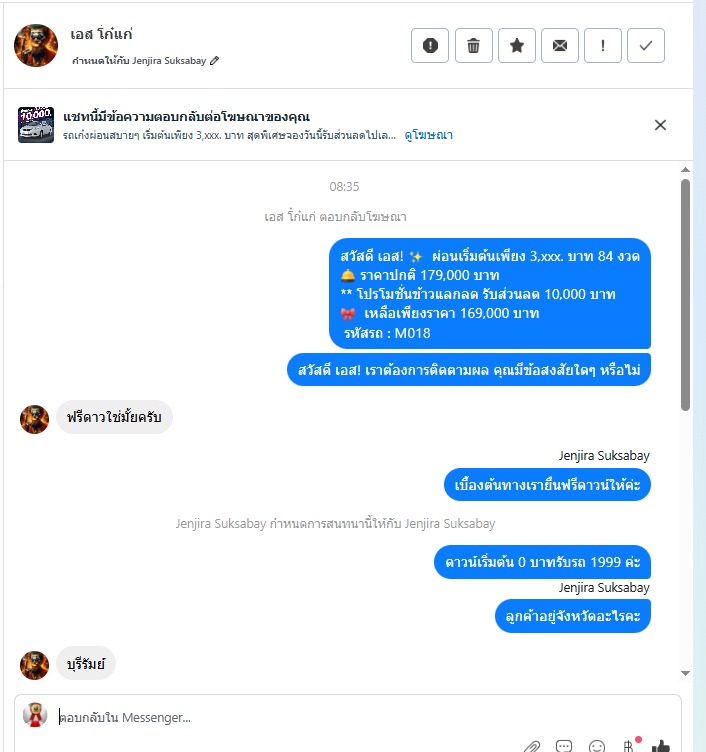Image resolution: width=706 pixels, height=752 pixels.
Task: Flag conversation as priority with exclamation button
Action: [603, 46]
